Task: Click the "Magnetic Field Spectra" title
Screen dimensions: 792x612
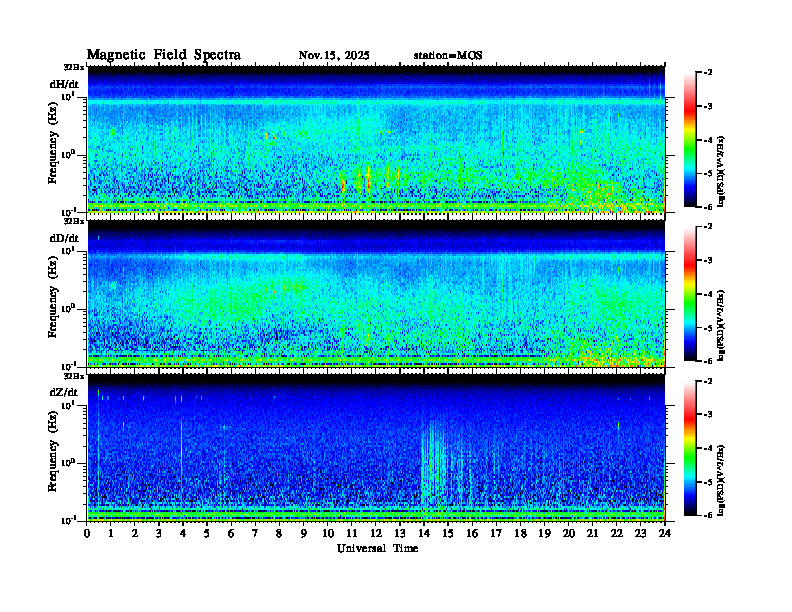Action: click(x=164, y=55)
